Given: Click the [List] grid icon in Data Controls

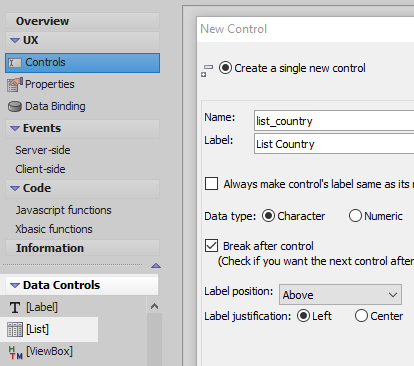Looking at the screenshot, I should coord(15,329).
